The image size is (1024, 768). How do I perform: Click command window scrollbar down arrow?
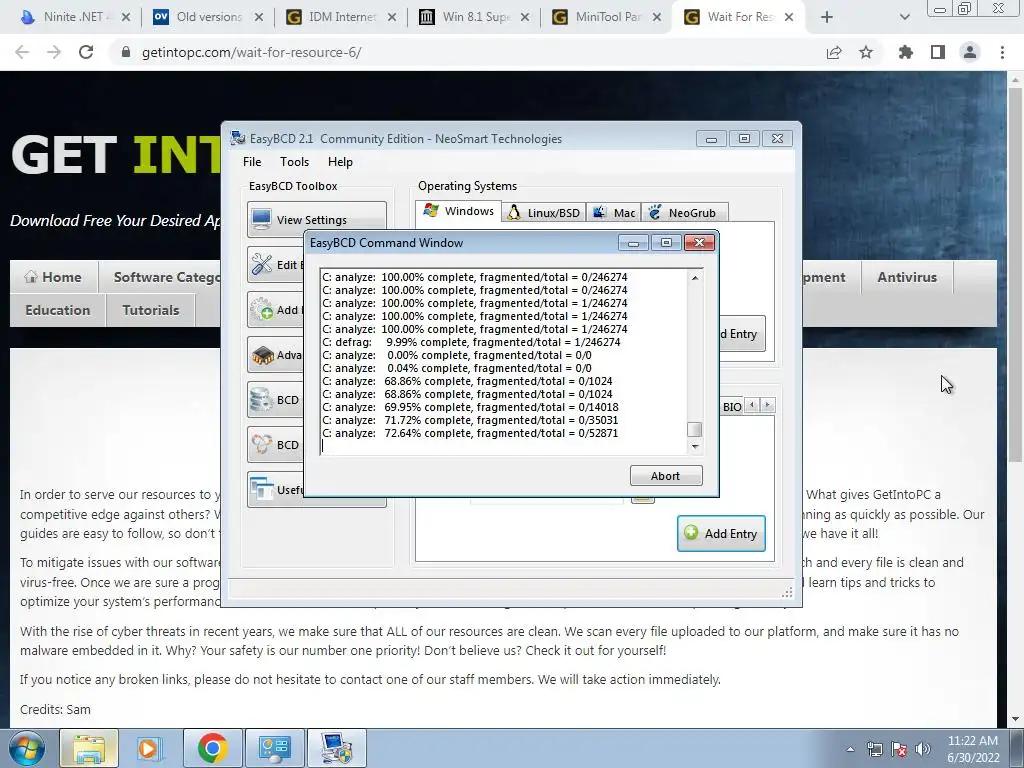coord(695,446)
